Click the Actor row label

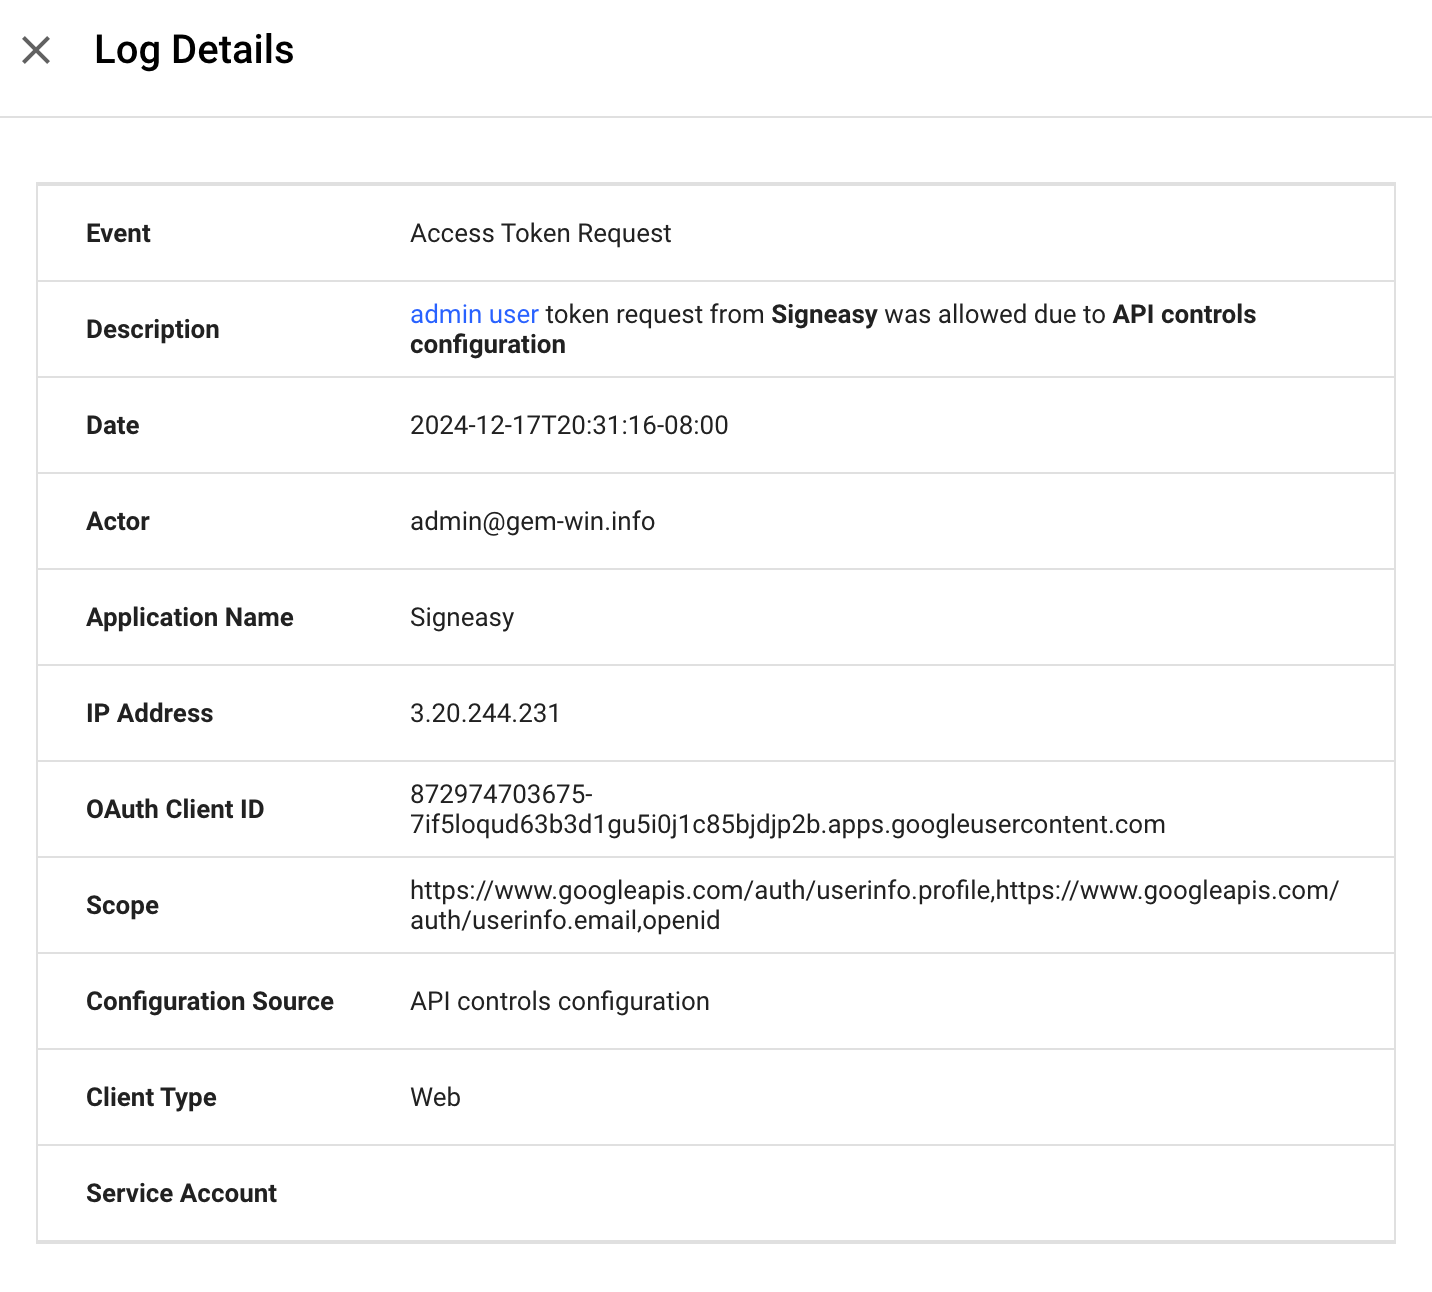[118, 522]
